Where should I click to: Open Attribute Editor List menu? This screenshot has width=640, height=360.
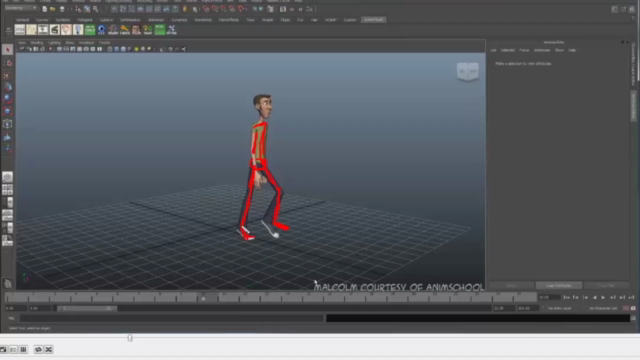[493, 50]
